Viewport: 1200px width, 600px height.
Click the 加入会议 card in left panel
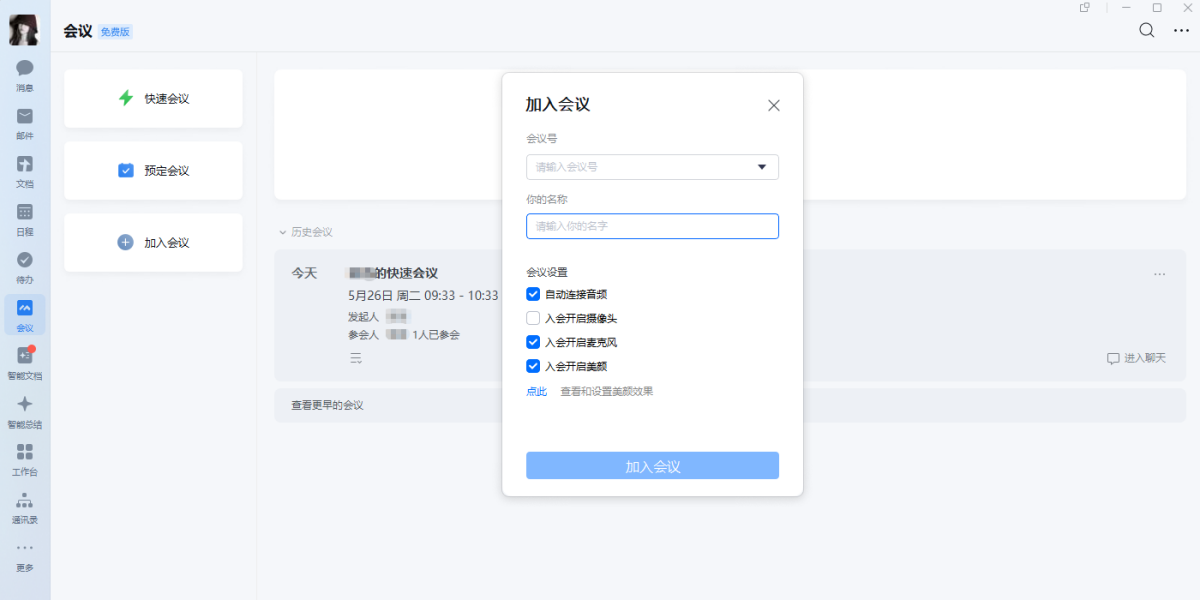pyautogui.click(x=153, y=242)
